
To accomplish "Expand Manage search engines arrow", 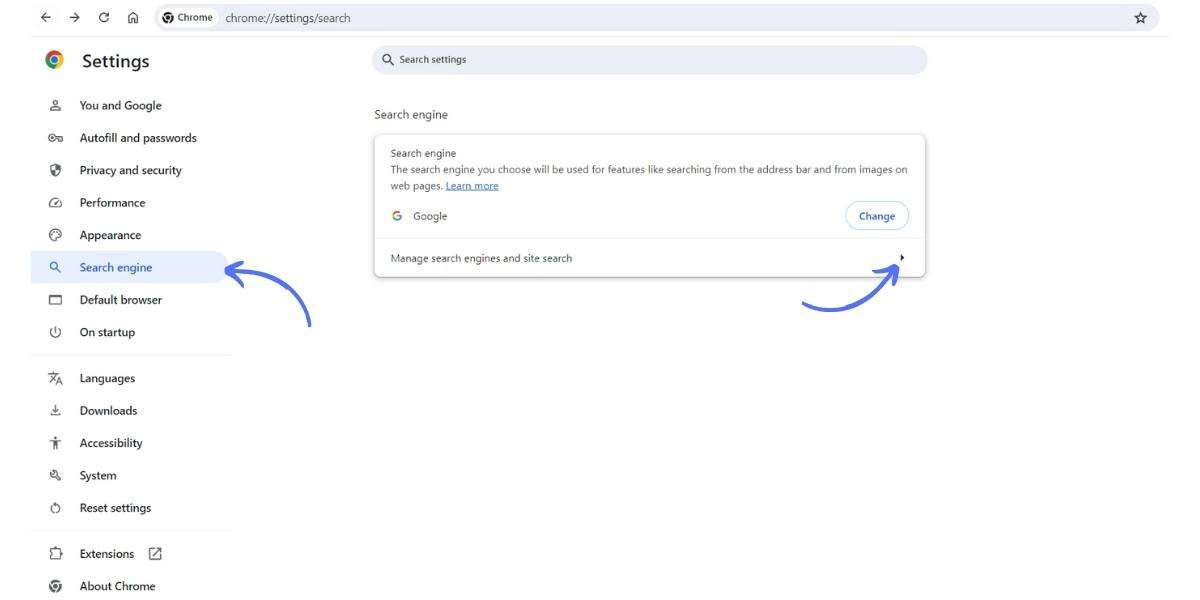I will coord(902,258).
